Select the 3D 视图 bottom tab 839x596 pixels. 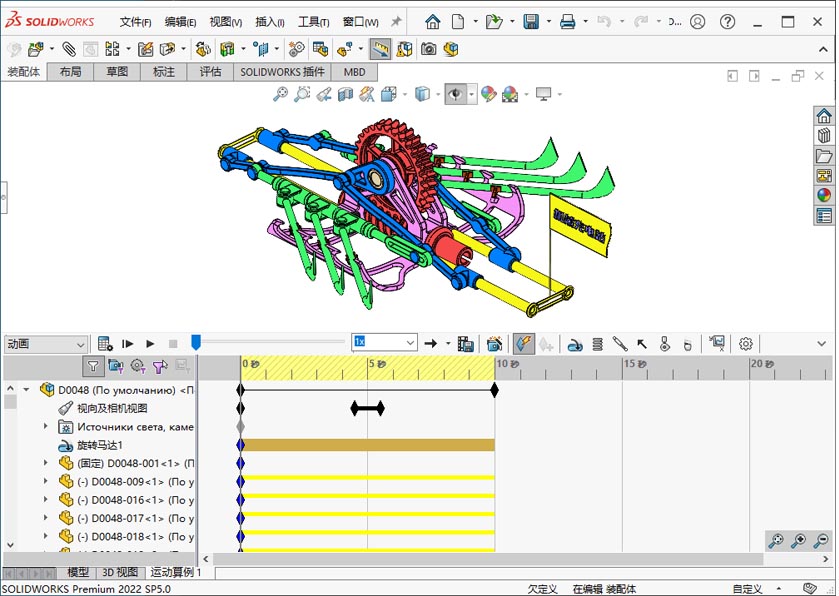[120, 573]
